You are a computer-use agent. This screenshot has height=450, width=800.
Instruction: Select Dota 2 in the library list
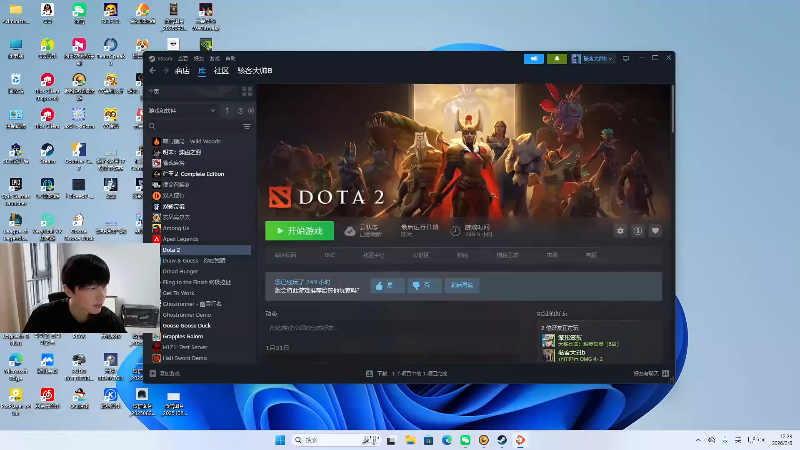pos(206,250)
